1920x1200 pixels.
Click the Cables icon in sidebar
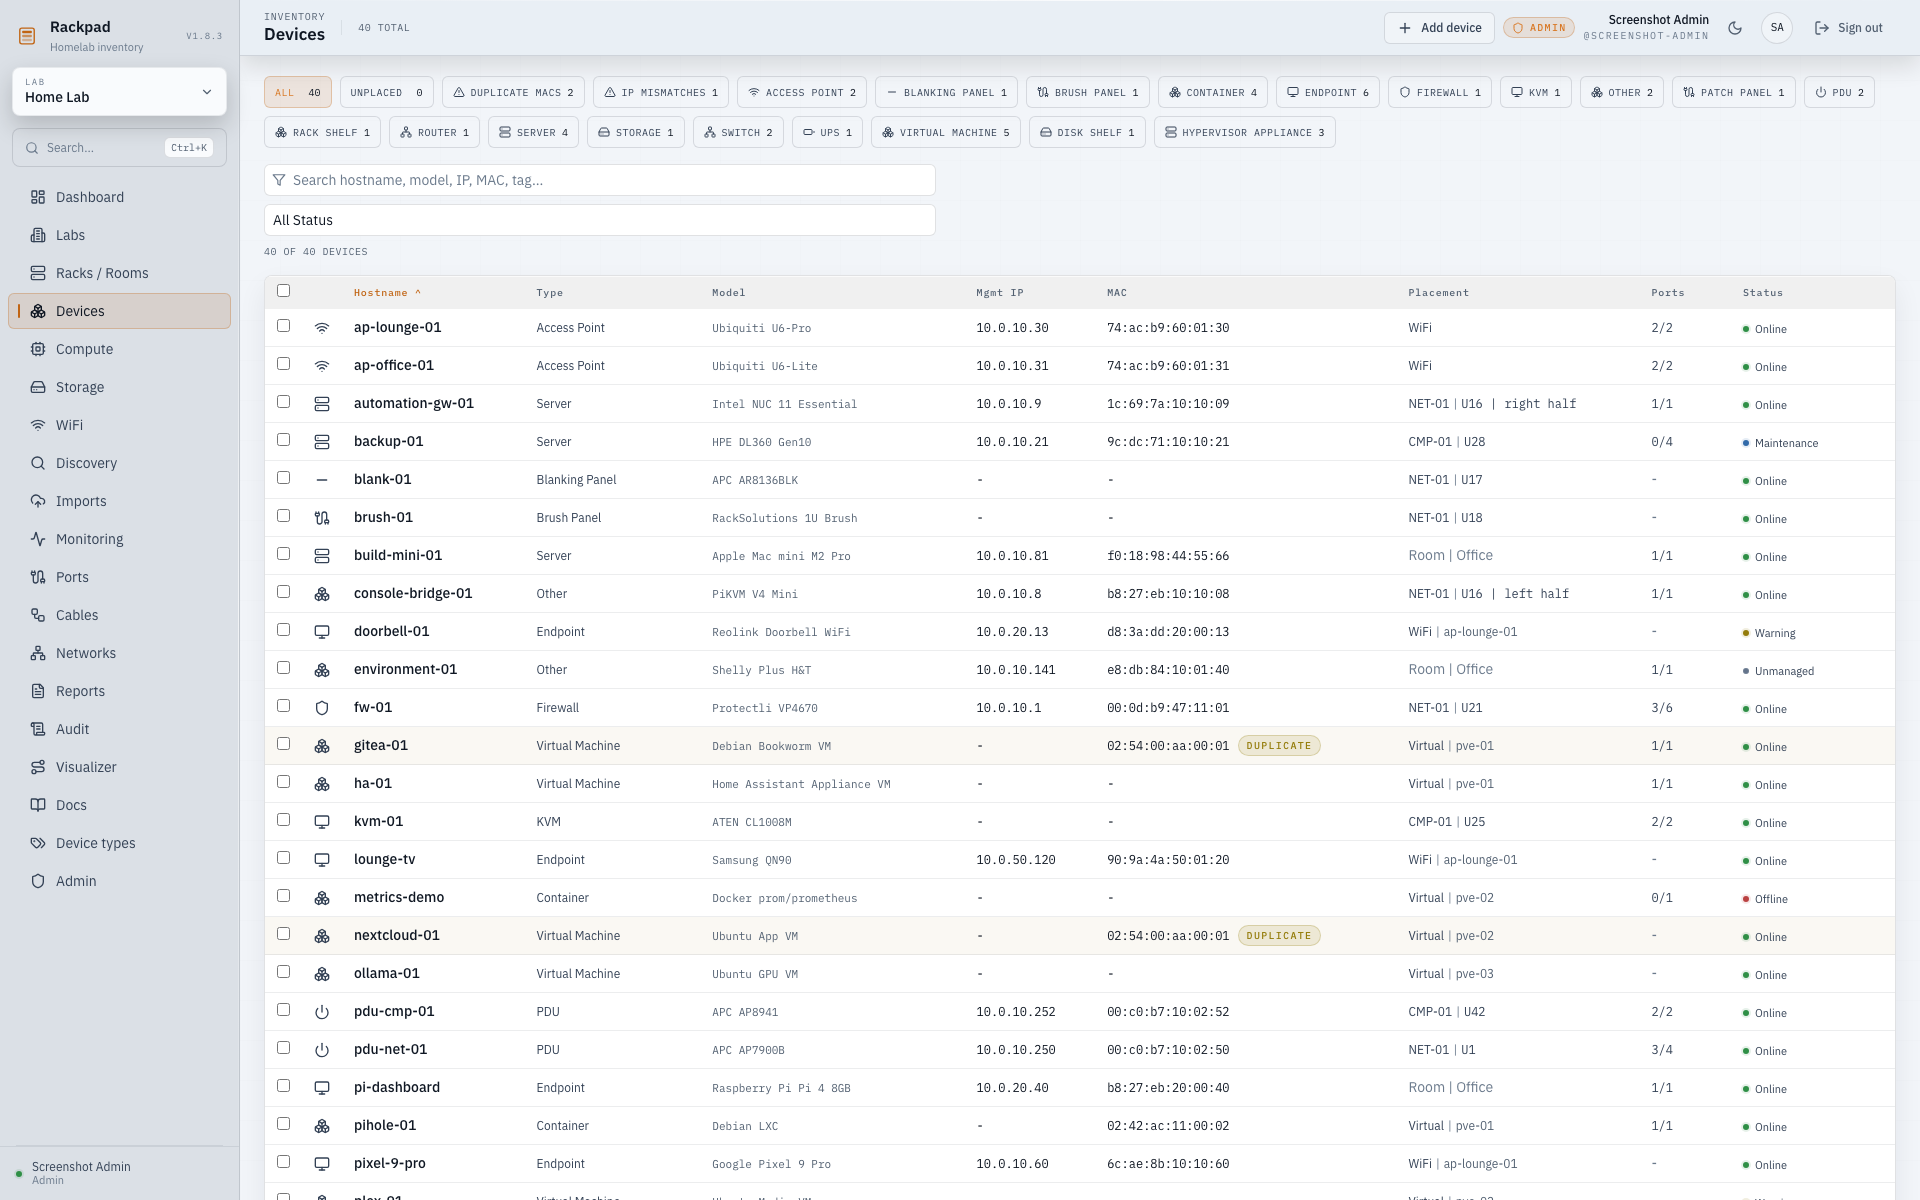[38, 615]
